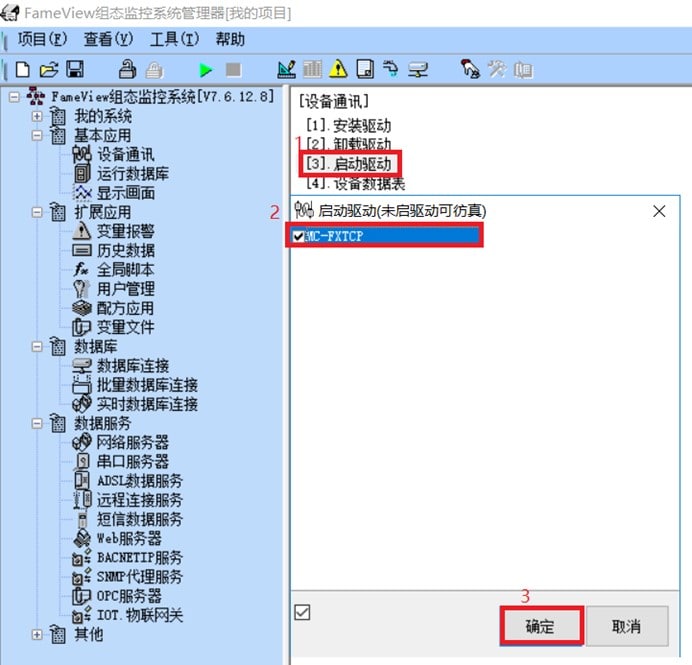Select OPC服务器 in the tree
This screenshot has height=665, width=692.
(129, 597)
